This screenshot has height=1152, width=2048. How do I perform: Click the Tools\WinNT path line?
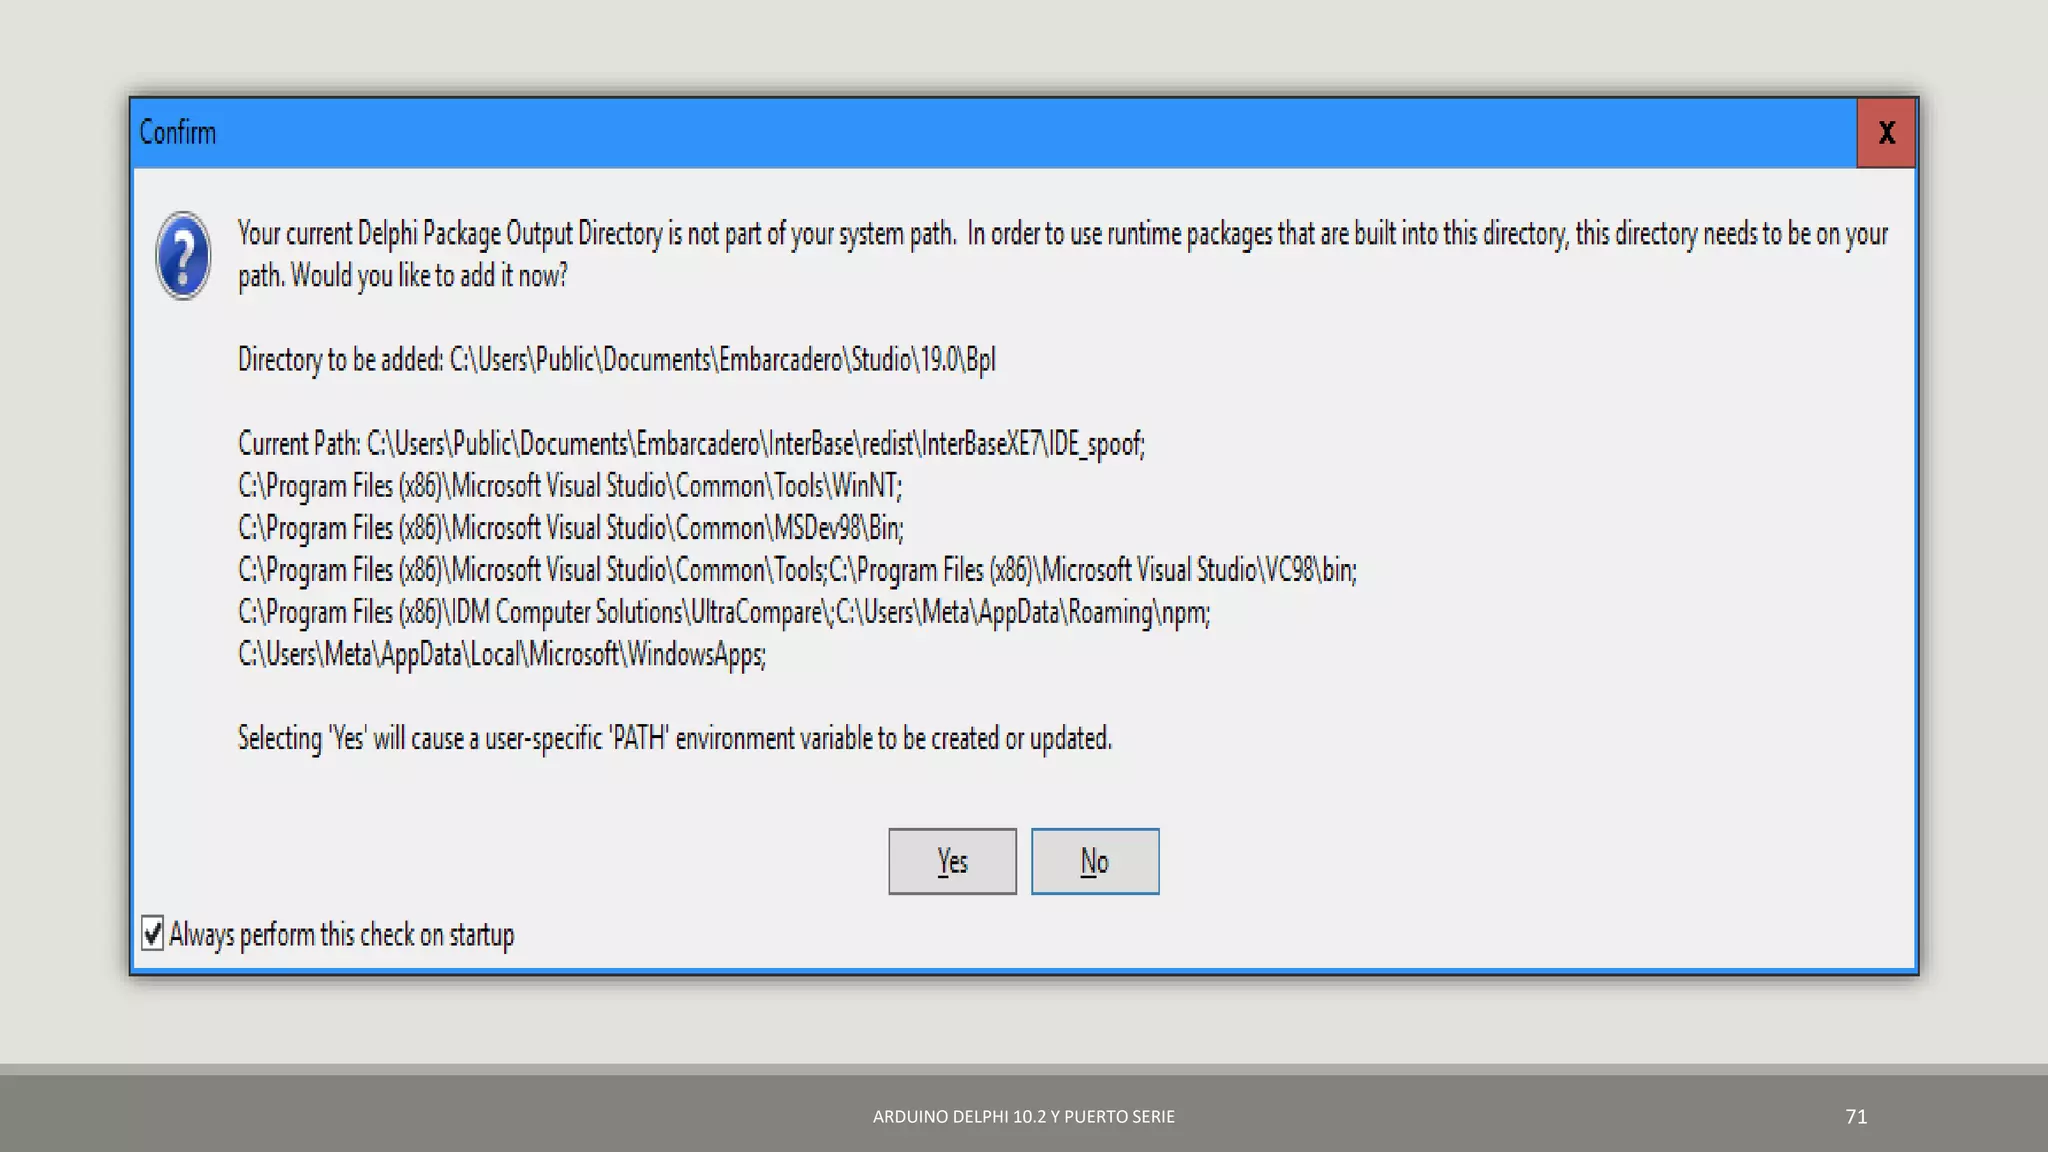569,486
